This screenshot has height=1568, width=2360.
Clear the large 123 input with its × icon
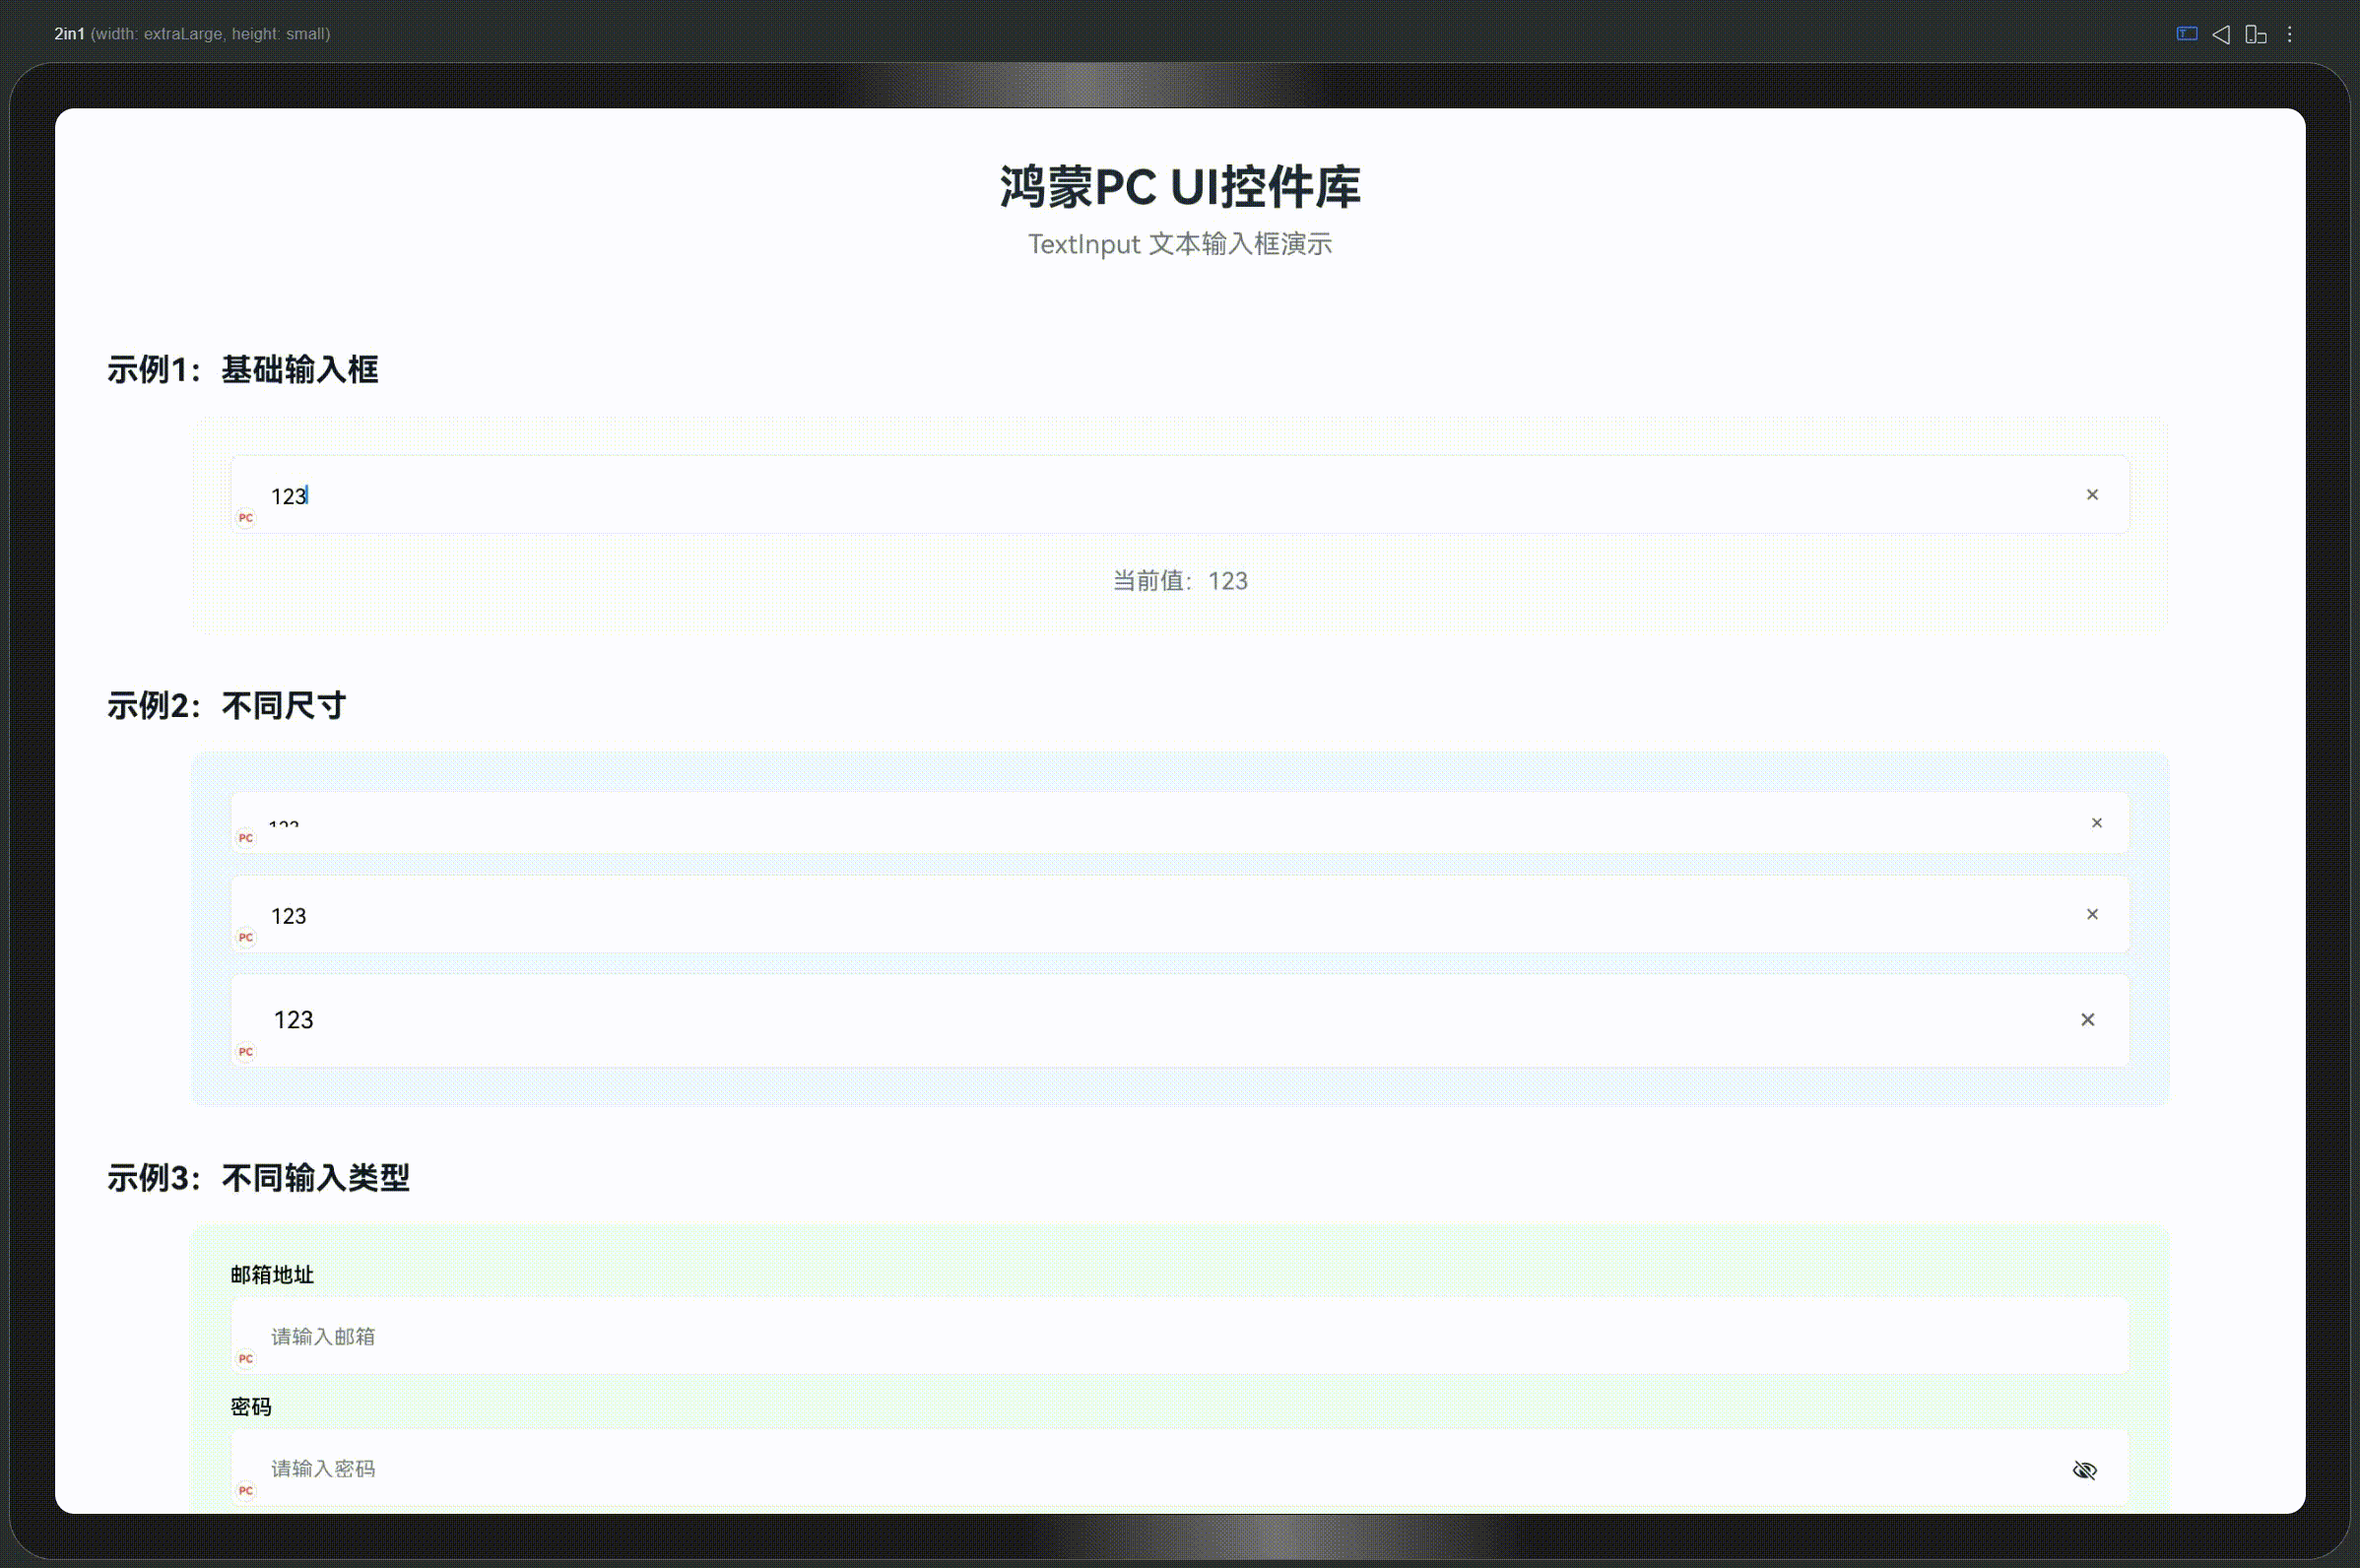(2089, 1019)
